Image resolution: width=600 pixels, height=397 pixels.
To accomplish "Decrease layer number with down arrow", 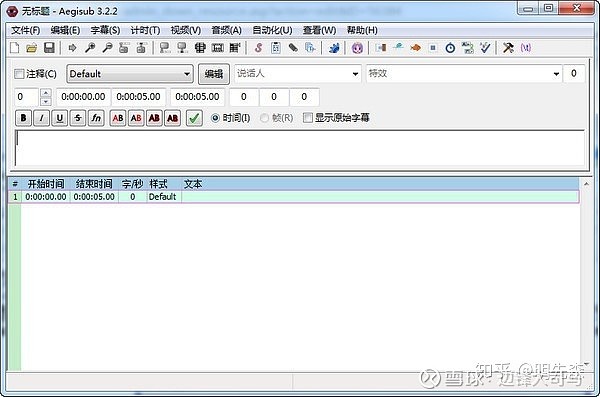I will 46,101.
